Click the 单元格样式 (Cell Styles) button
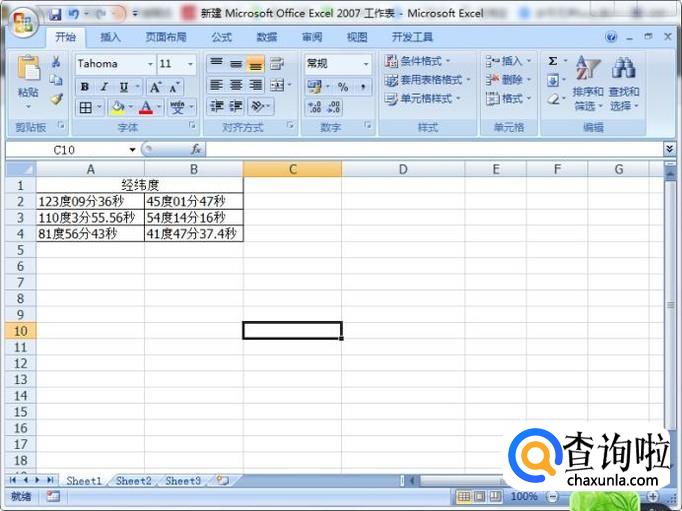 click(423, 99)
